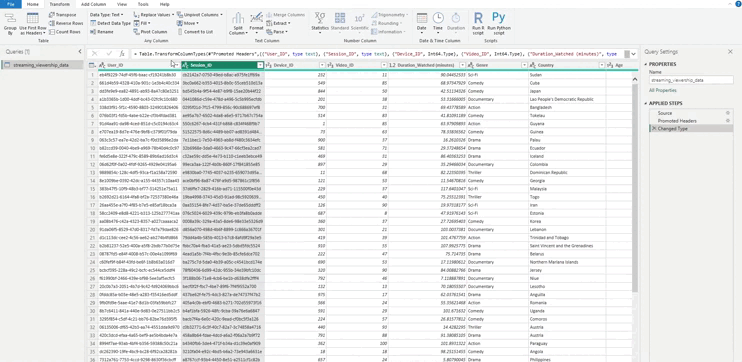Click Use First Row as Headers
Screen dimensions: 742x362
click(33, 24)
